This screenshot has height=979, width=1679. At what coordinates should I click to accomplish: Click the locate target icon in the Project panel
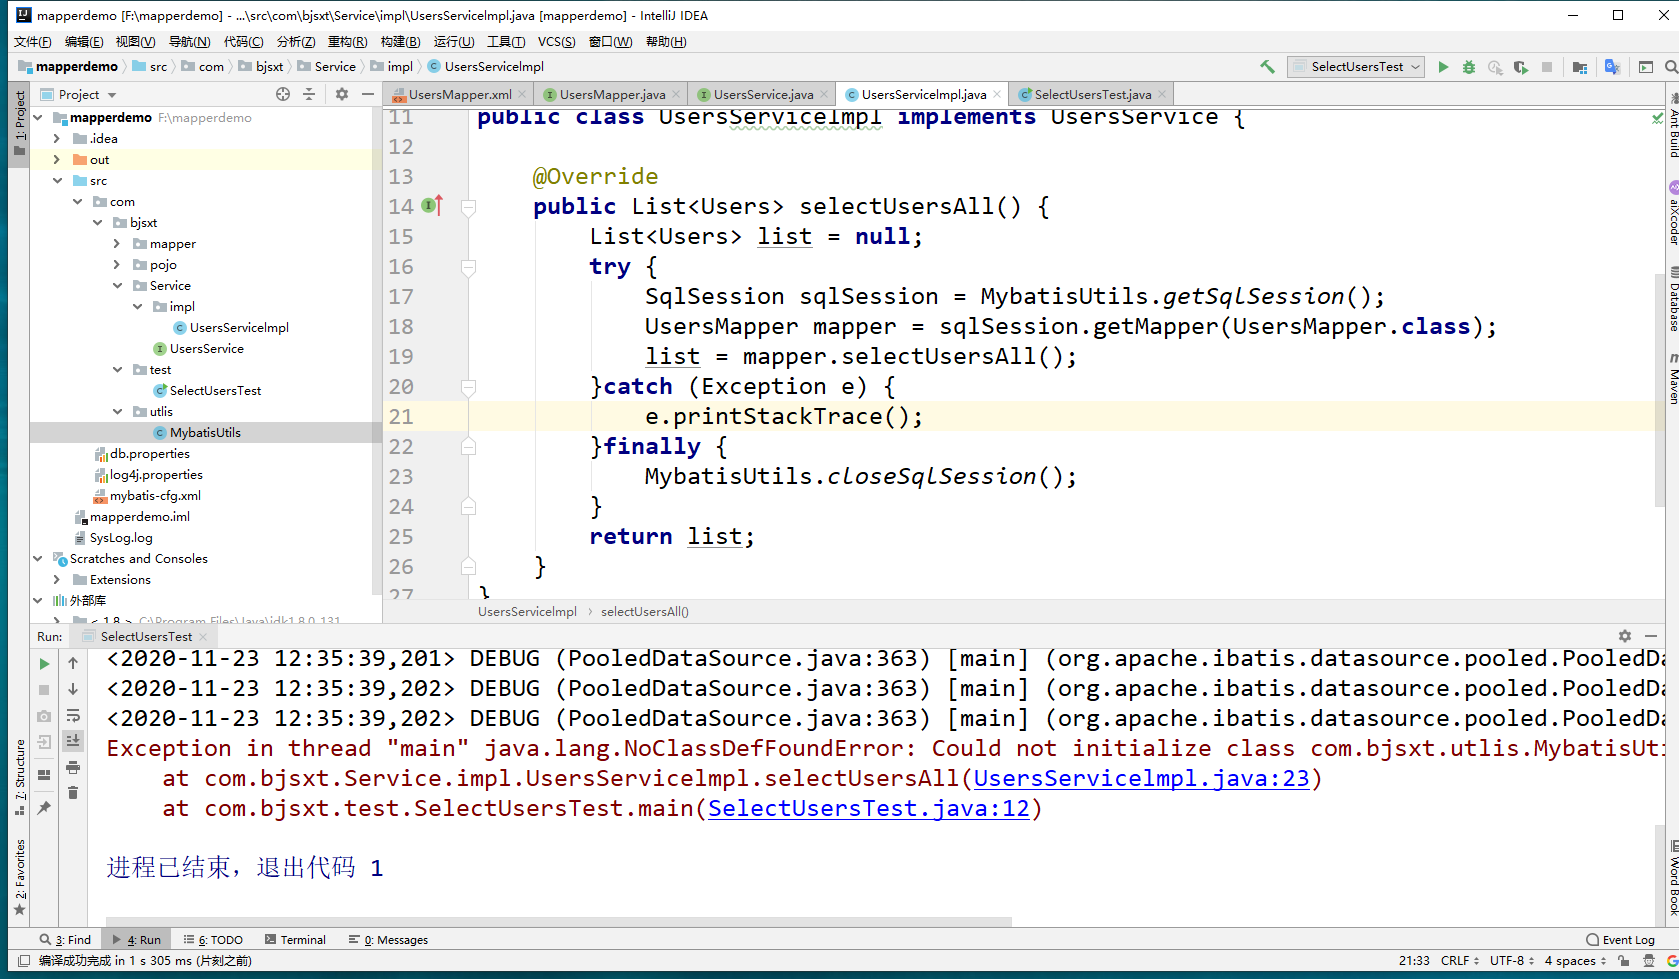283,94
